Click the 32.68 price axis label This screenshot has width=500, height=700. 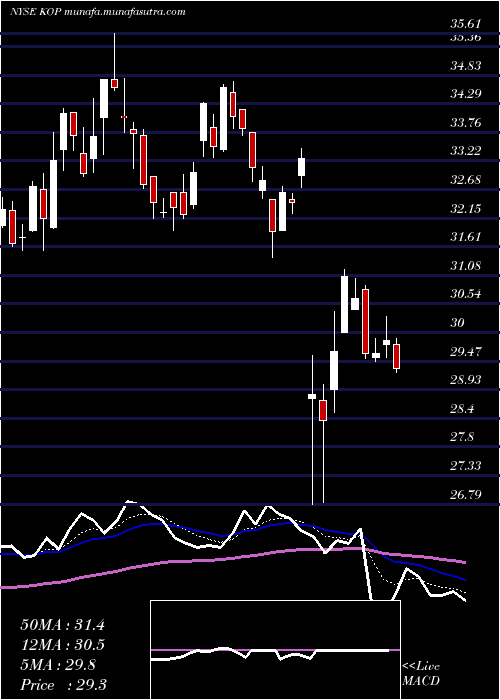tap(466, 180)
